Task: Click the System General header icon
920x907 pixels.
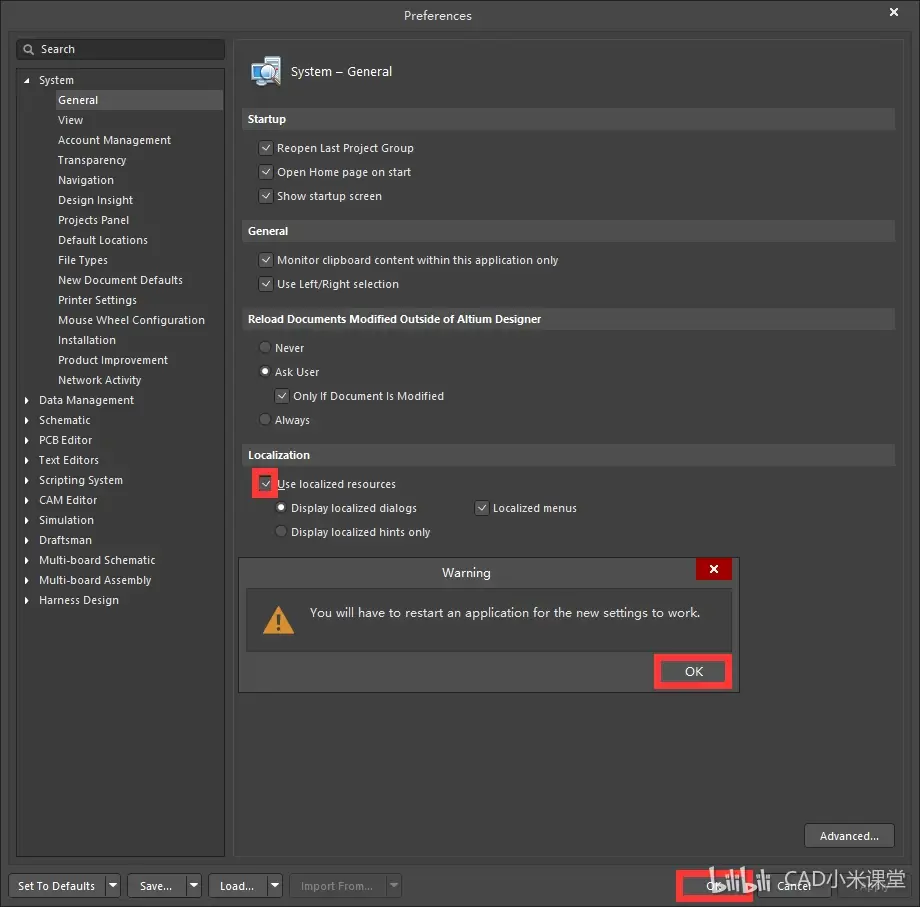Action: pos(266,72)
